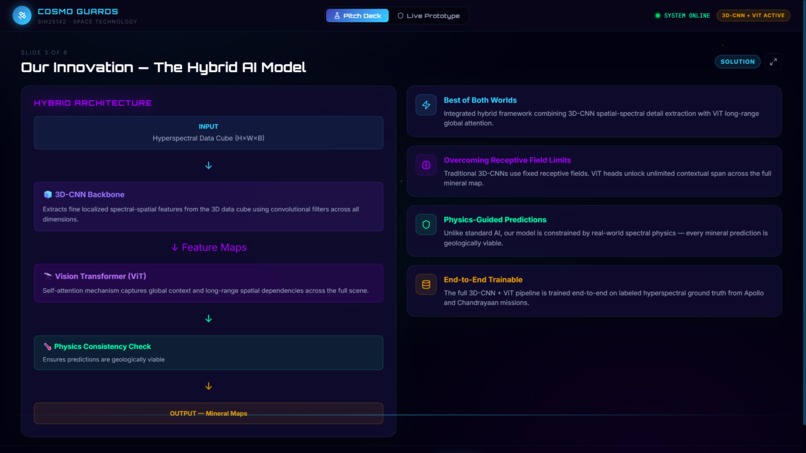Click the icon beside Physics Consistency Check
806x453 pixels.
pos(47,347)
